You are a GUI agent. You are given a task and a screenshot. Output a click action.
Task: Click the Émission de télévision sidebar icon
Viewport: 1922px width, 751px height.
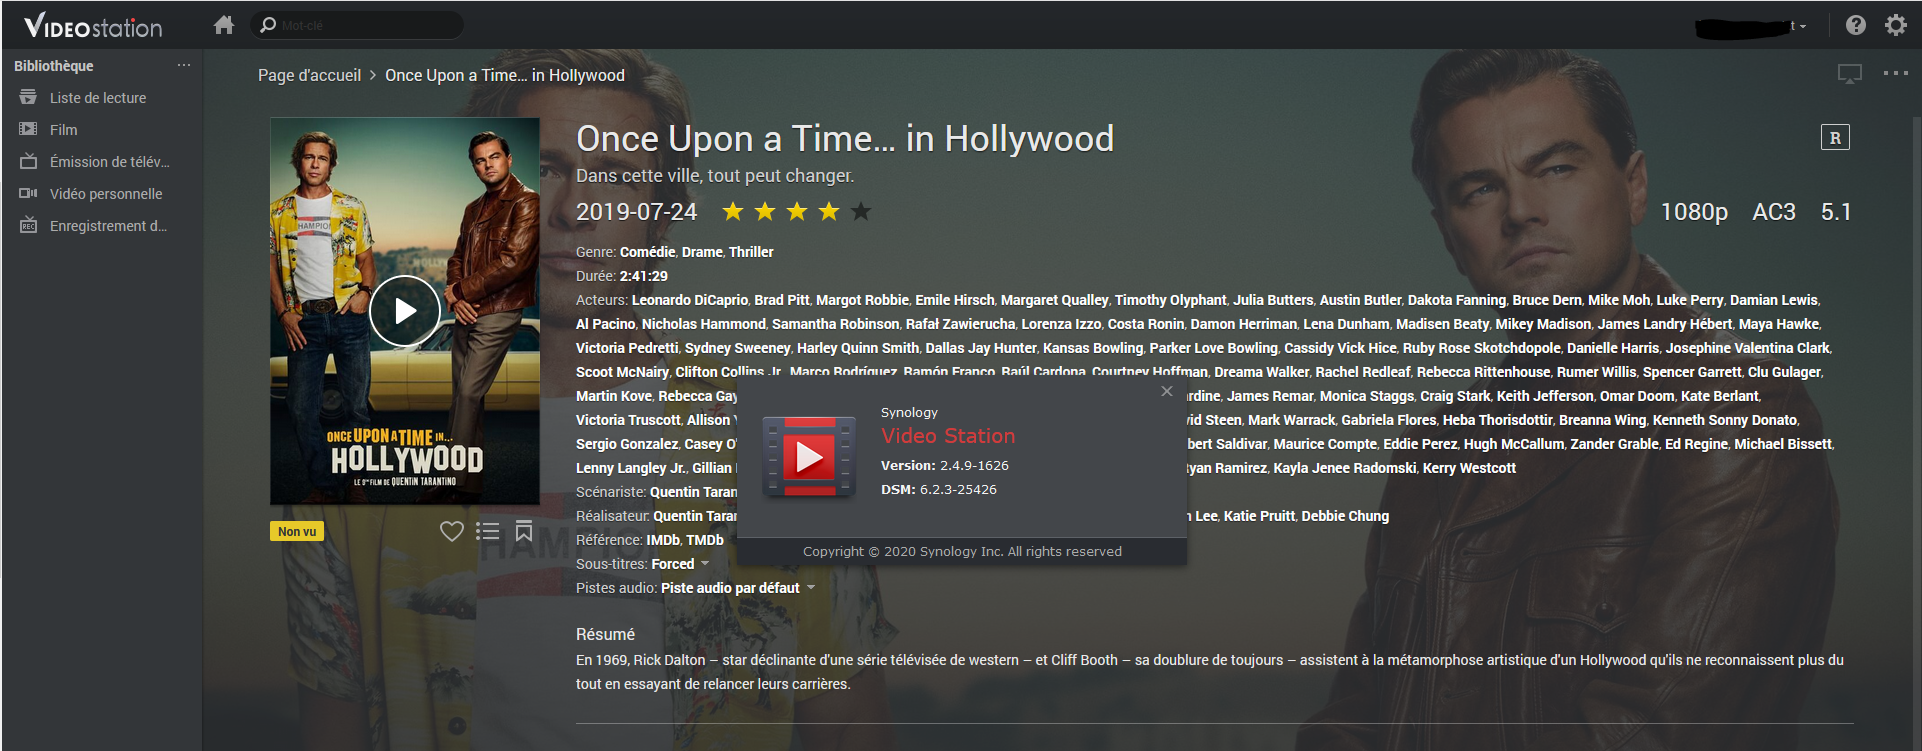coord(28,161)
